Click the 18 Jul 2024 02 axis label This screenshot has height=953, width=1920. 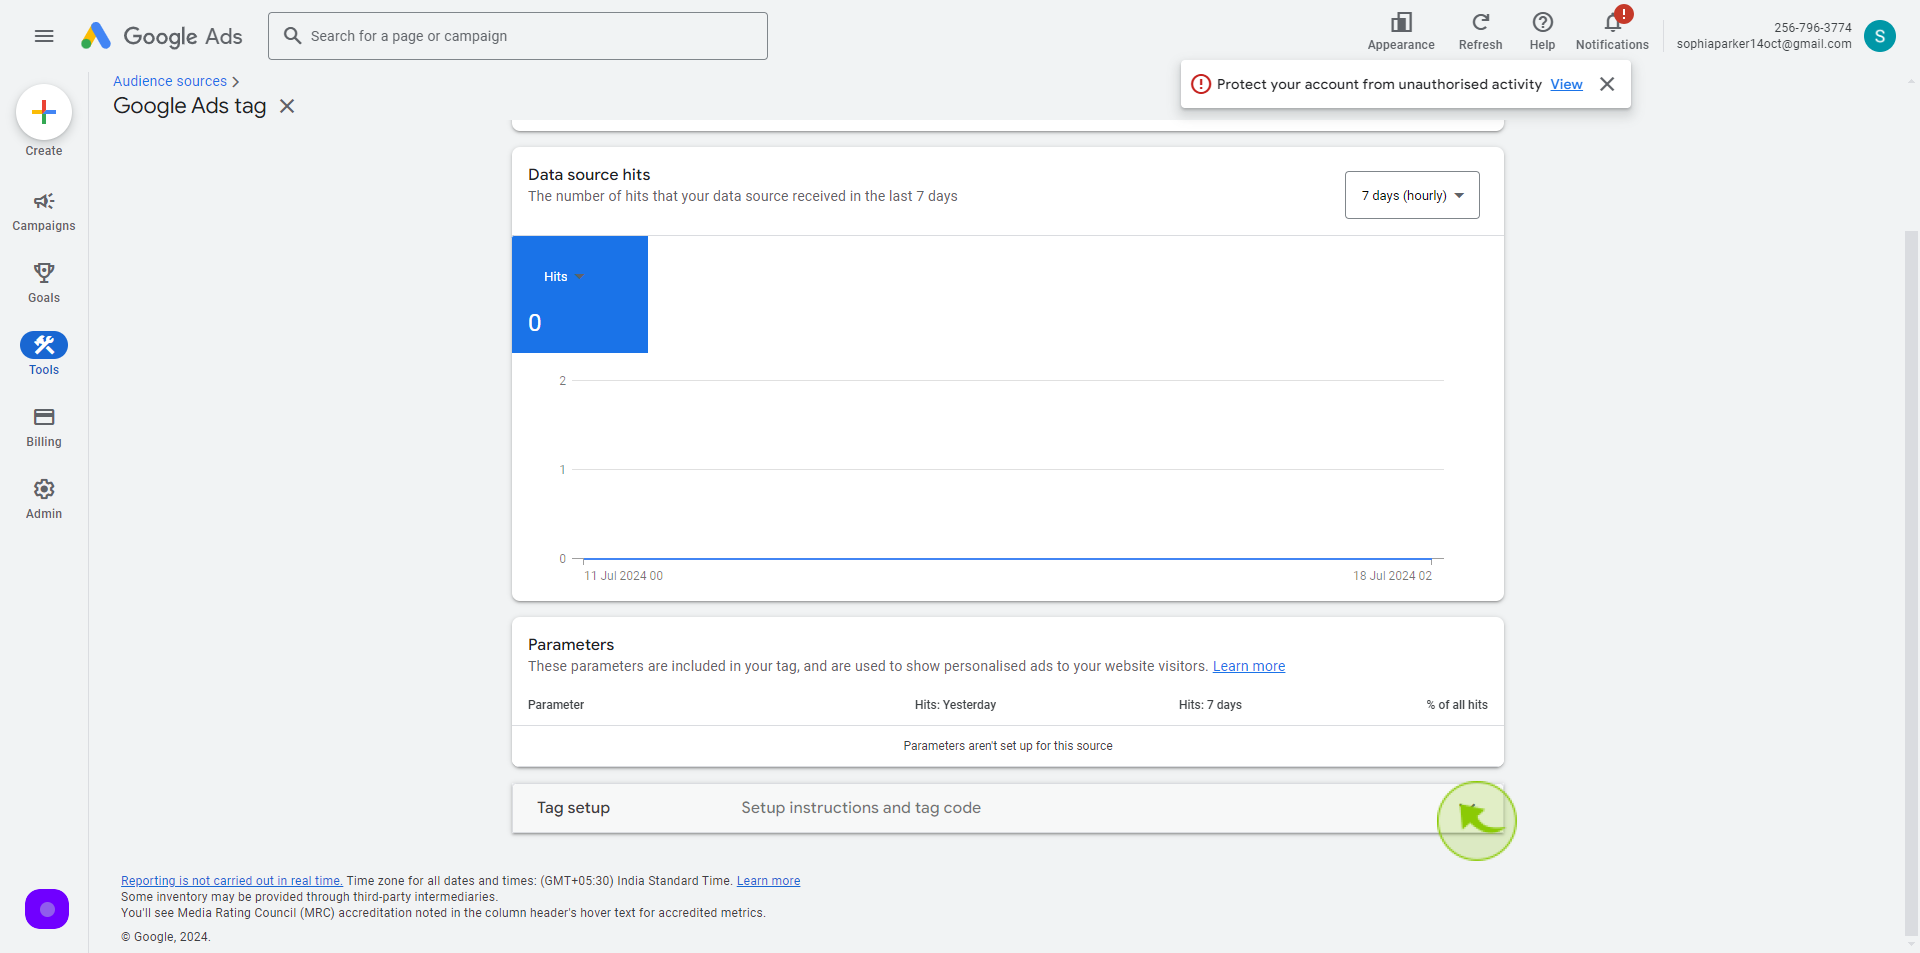coord(1392,576)
